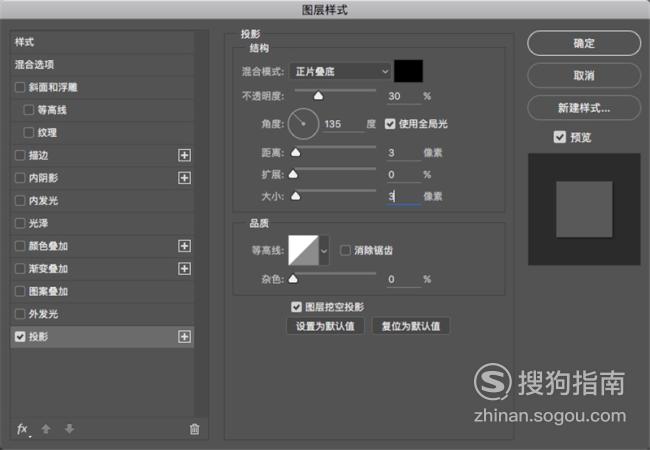Click the 距离 value field

[x=403, y=153]
